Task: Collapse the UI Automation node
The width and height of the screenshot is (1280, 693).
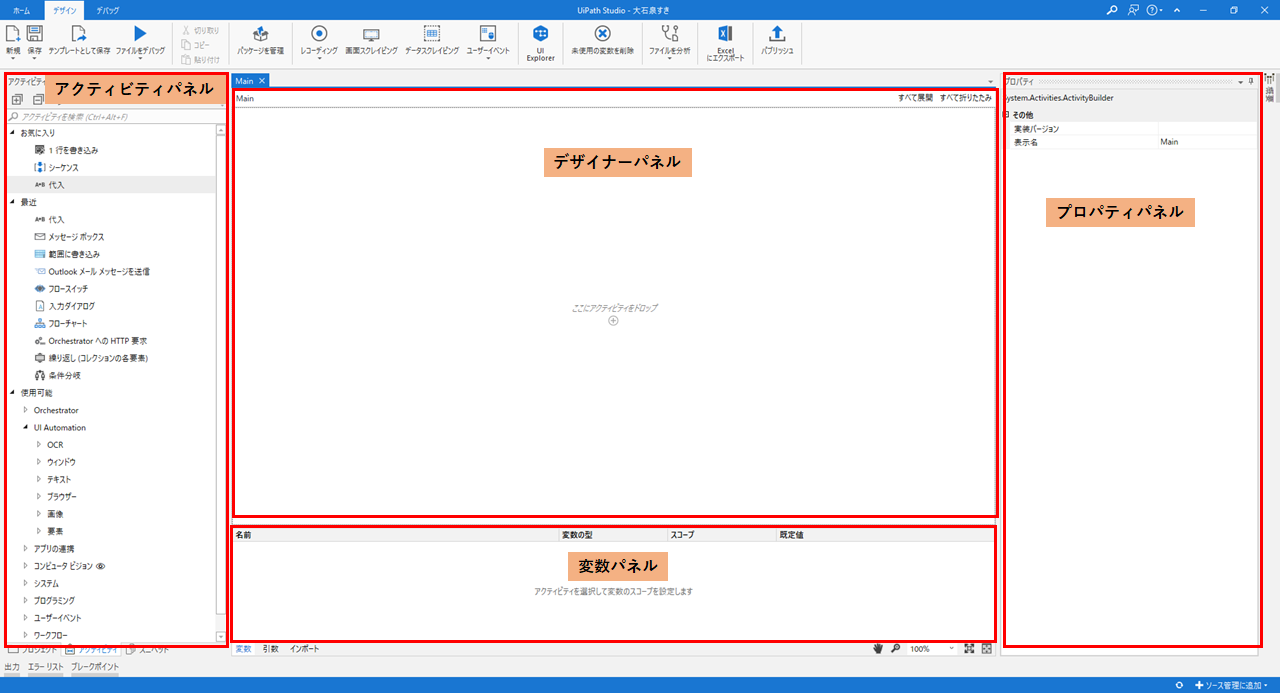Action: (x=26, y=428)
